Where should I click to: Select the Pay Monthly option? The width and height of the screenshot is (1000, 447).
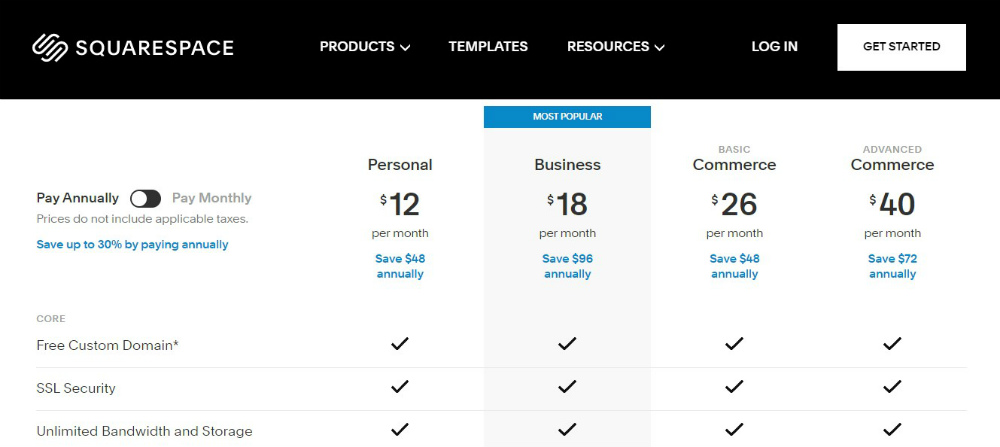pos(212,198)
